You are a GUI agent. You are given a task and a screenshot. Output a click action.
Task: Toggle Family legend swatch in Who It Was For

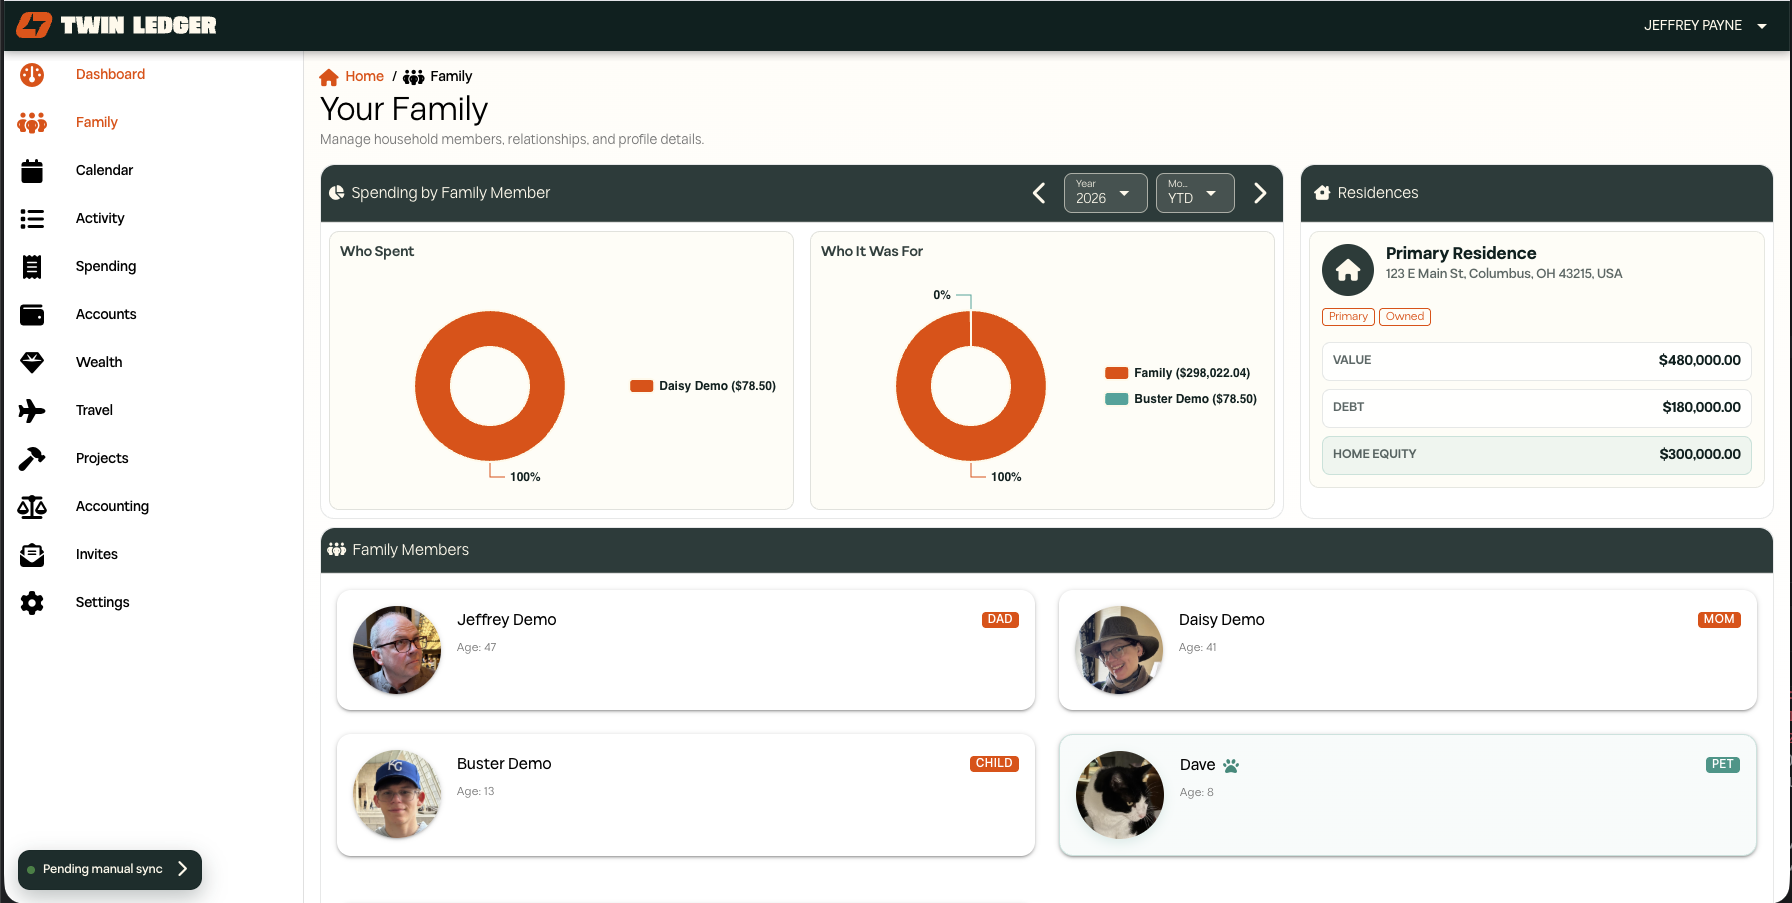pyautogui.click(x=1116, y=373)
